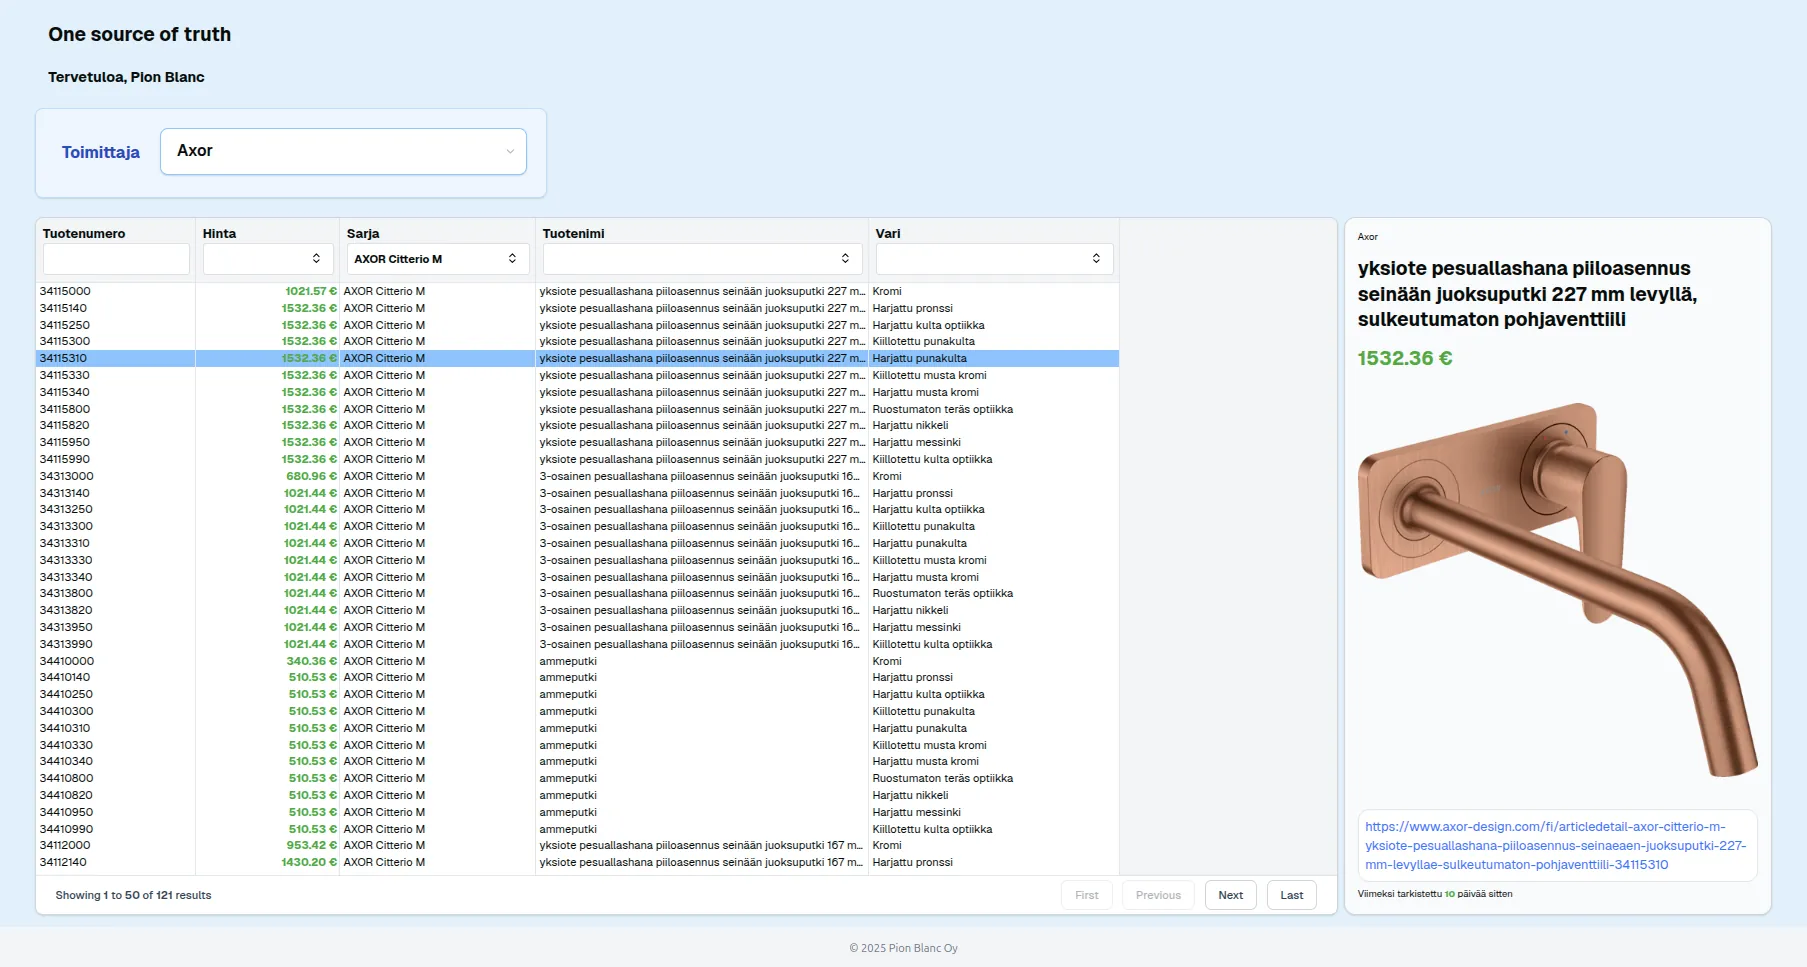This screenshot has width=1807, height=967.
Task: Click Harjattu messinki color in row 34410950
Action: click(x=917, y=813)
